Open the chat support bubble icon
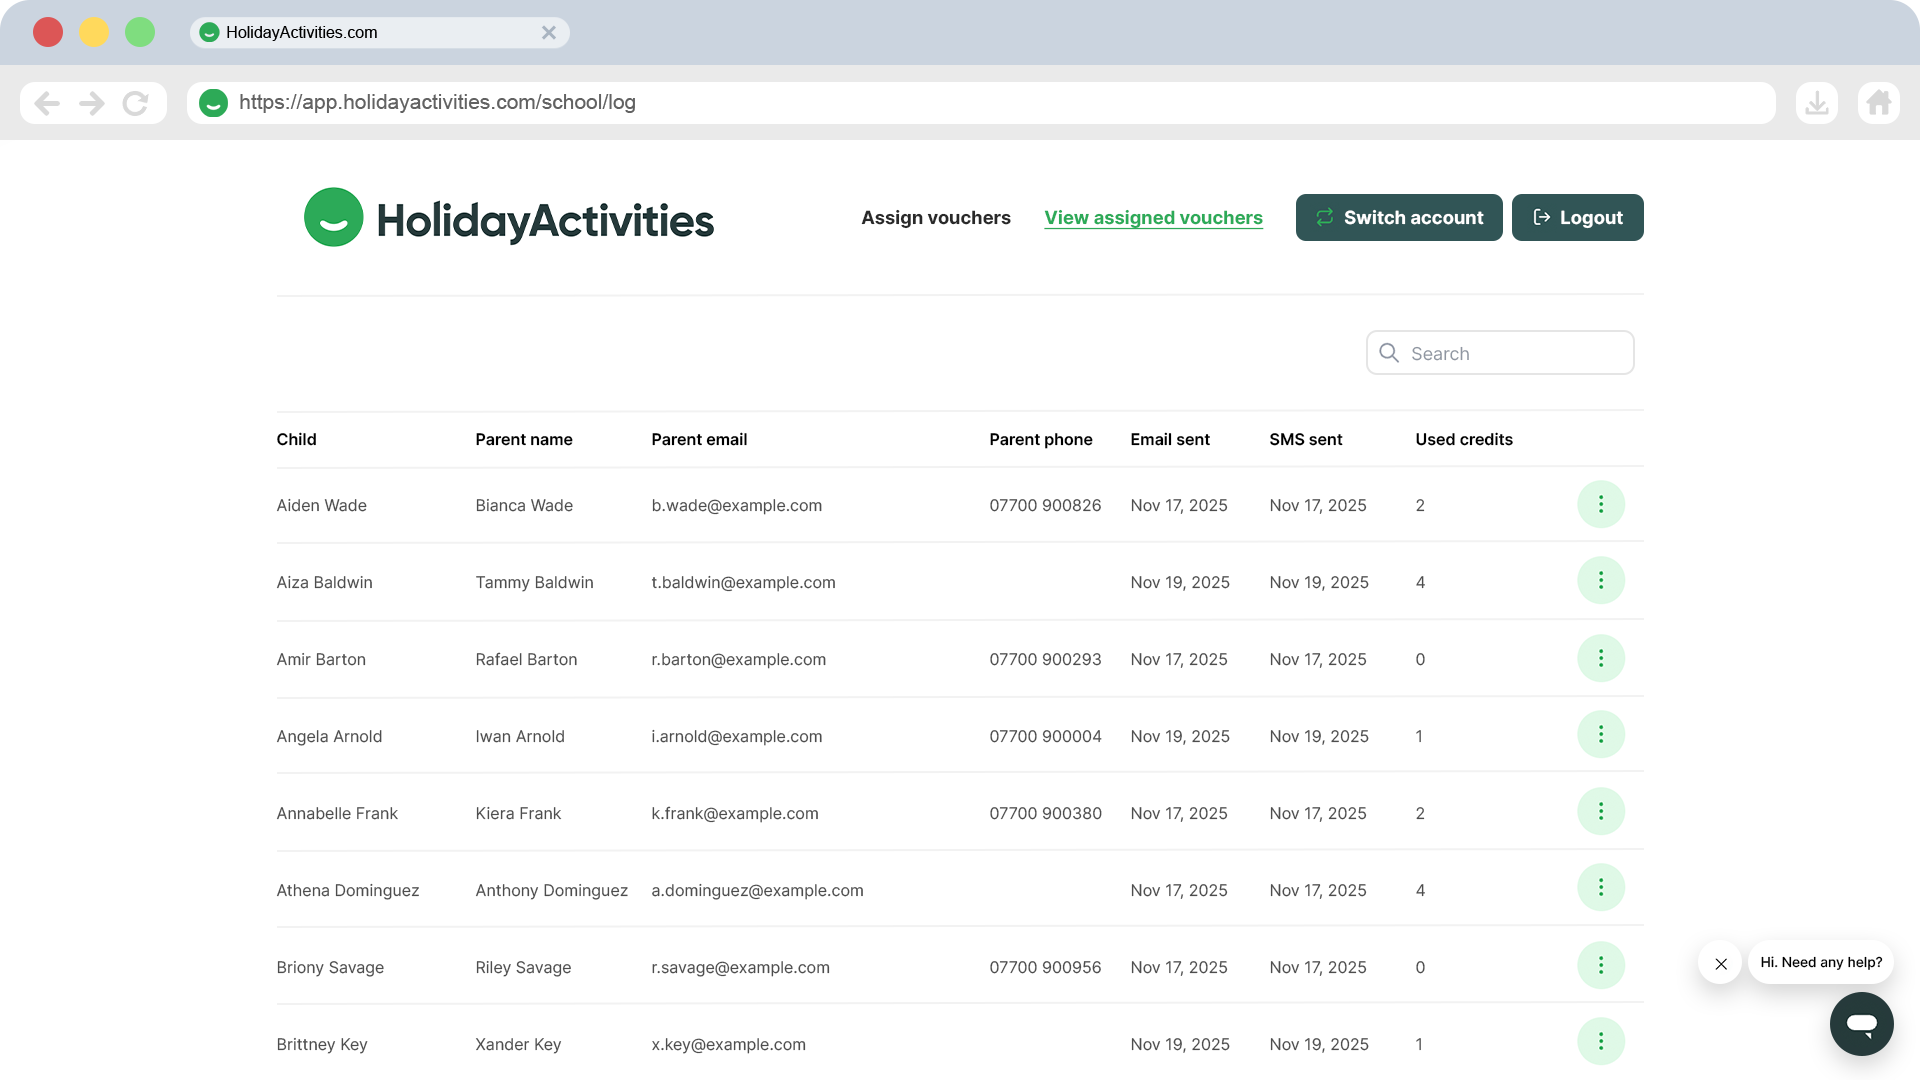The height and width of the screenshot is (1080, 1920). coord(1861,1023)
